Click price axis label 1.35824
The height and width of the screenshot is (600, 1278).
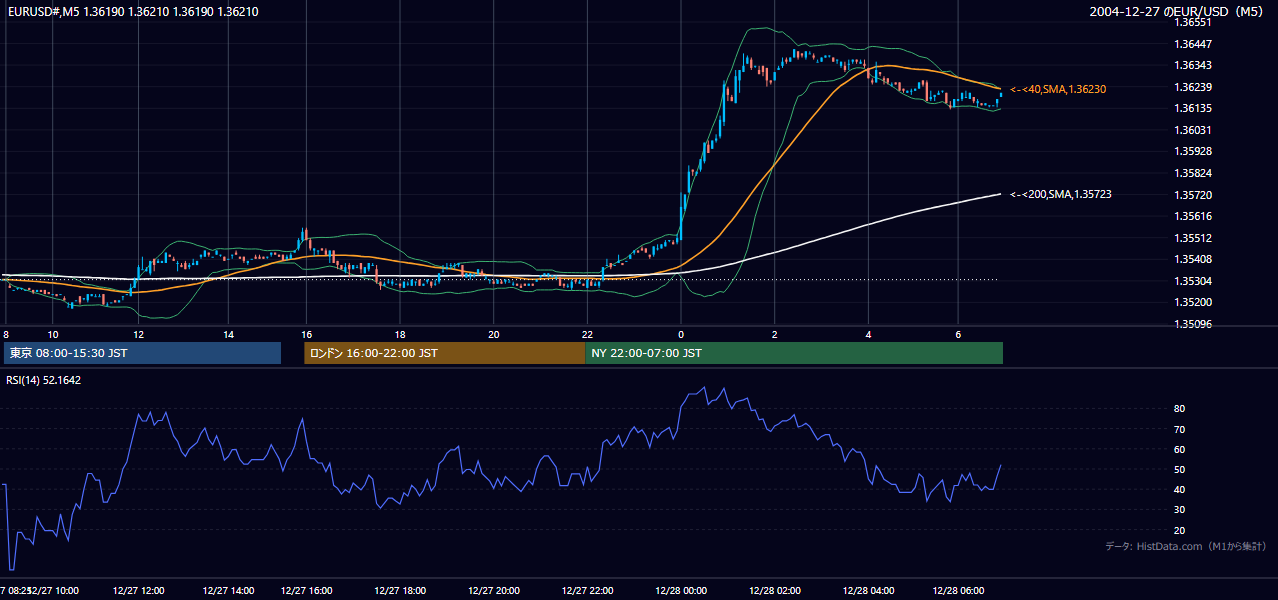(1193, 173)
